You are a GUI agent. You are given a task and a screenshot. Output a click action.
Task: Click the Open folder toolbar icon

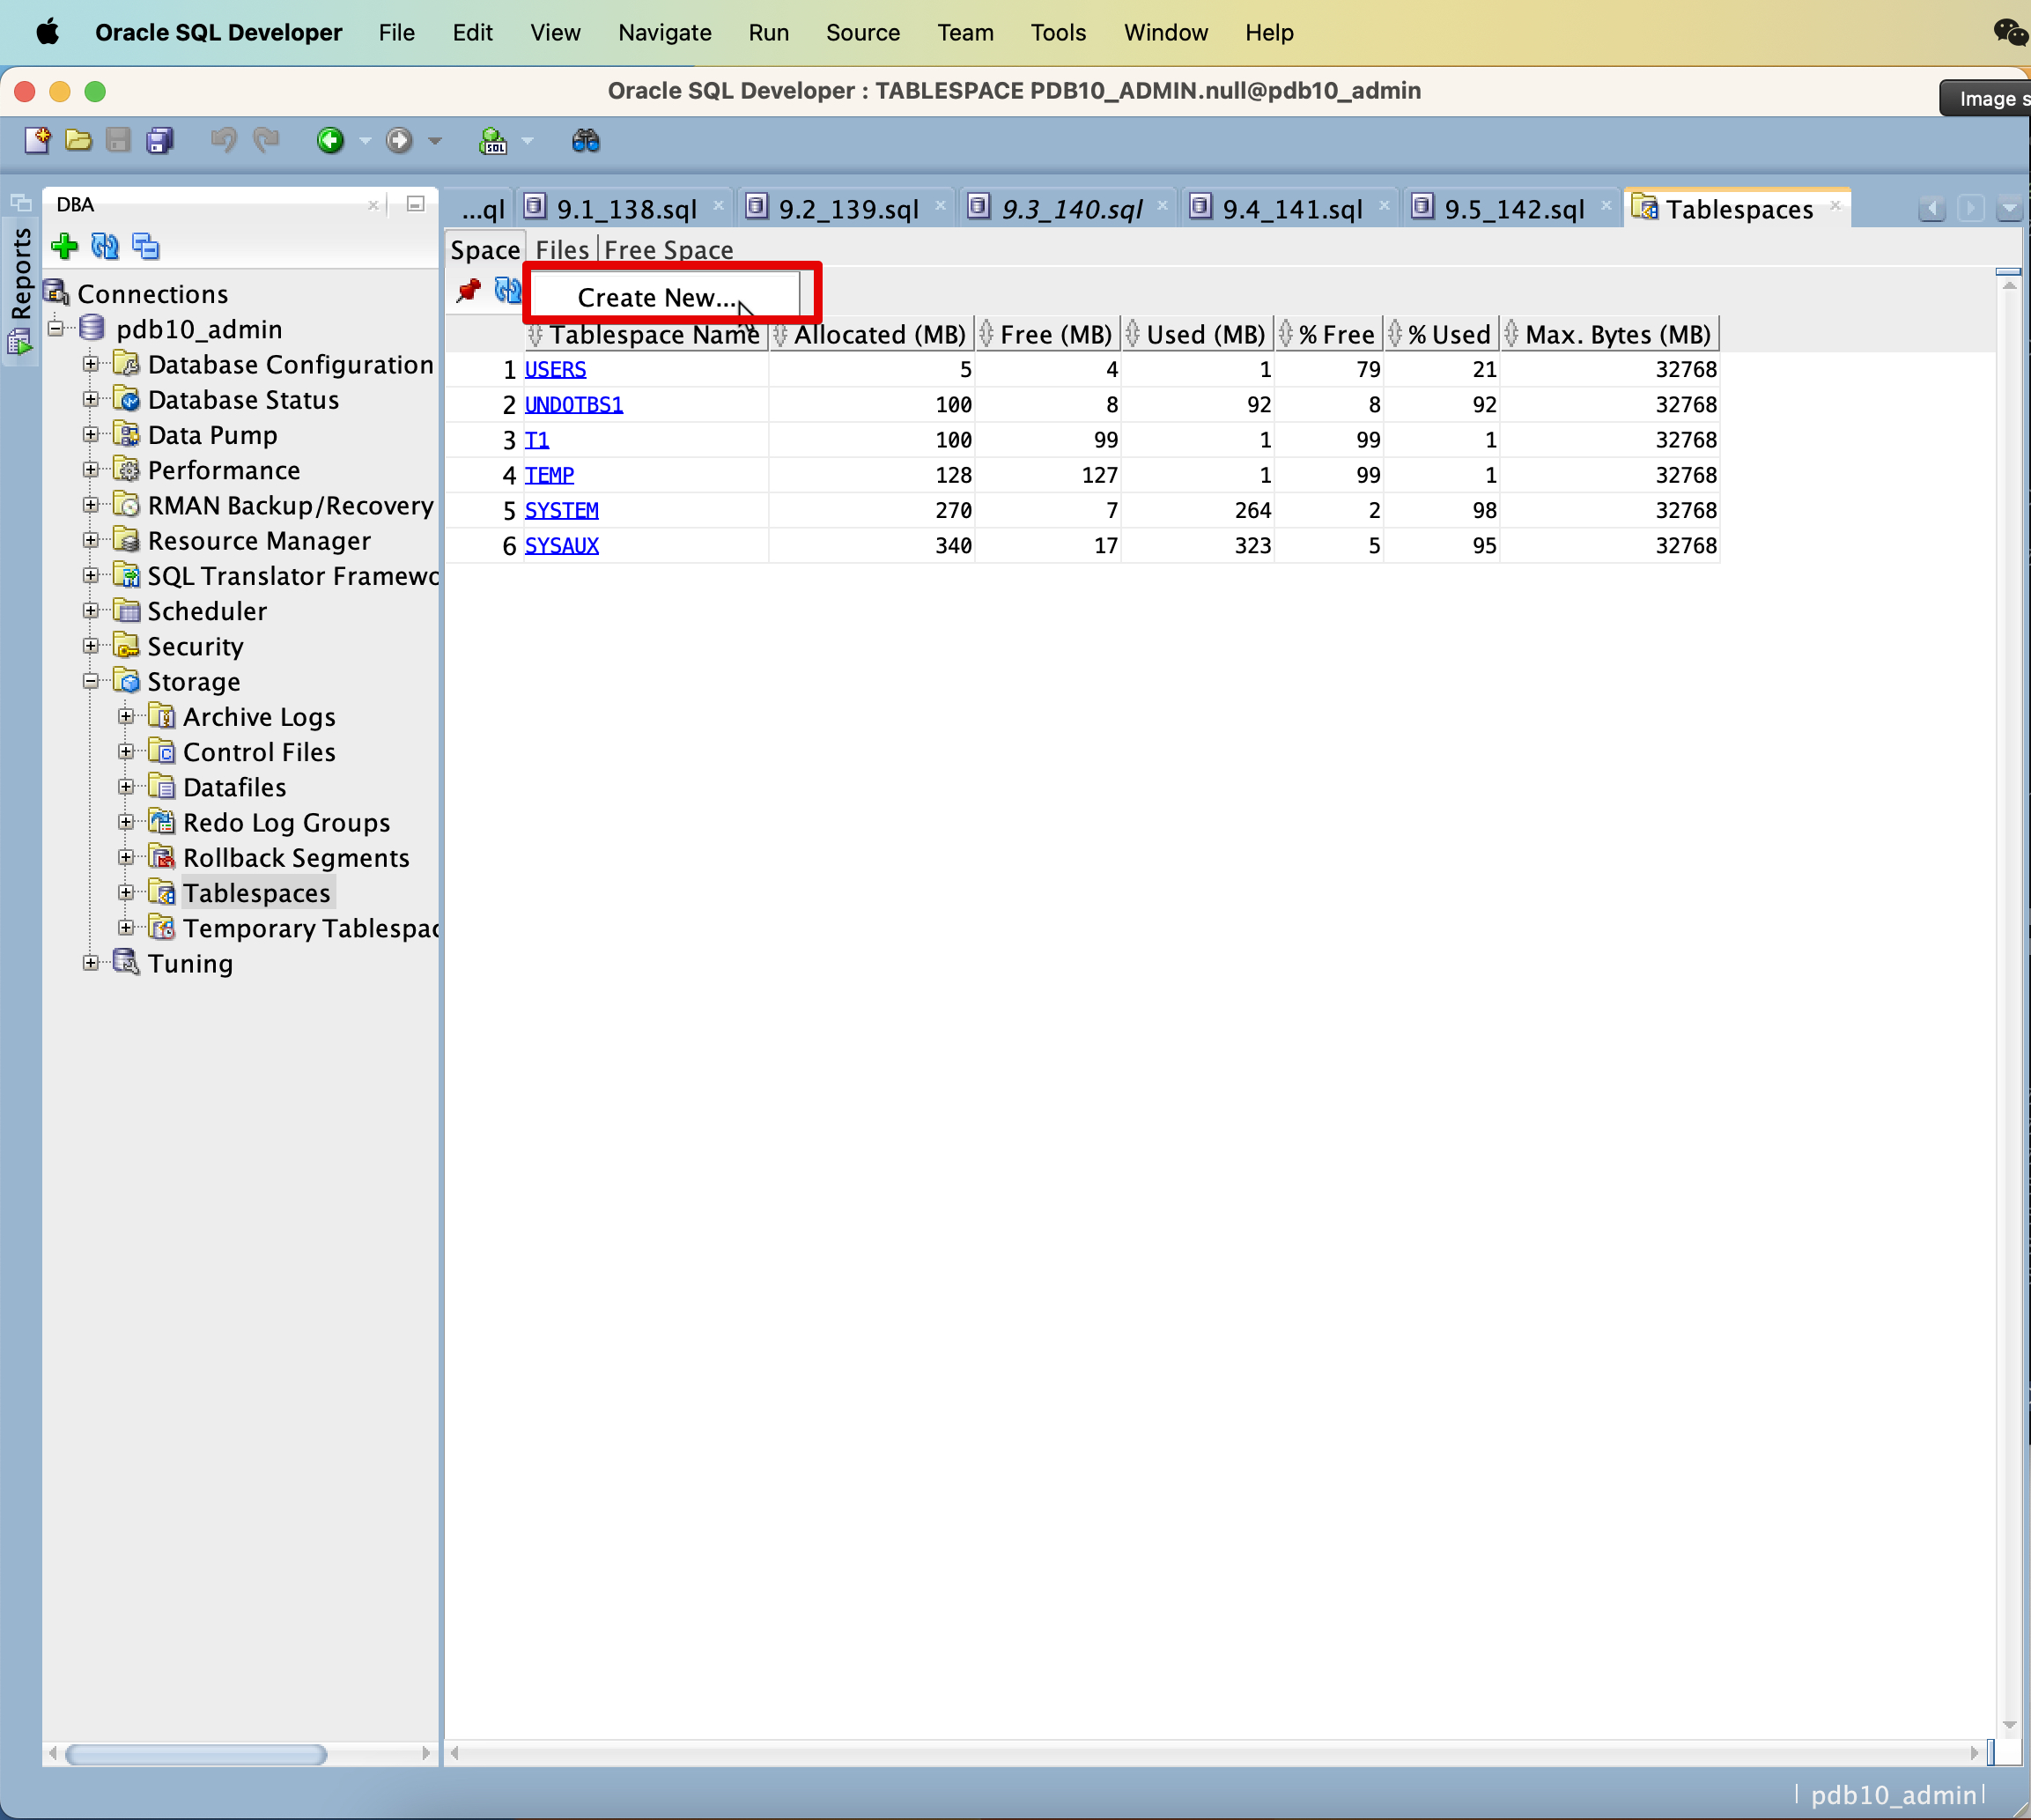click(78, 141)
